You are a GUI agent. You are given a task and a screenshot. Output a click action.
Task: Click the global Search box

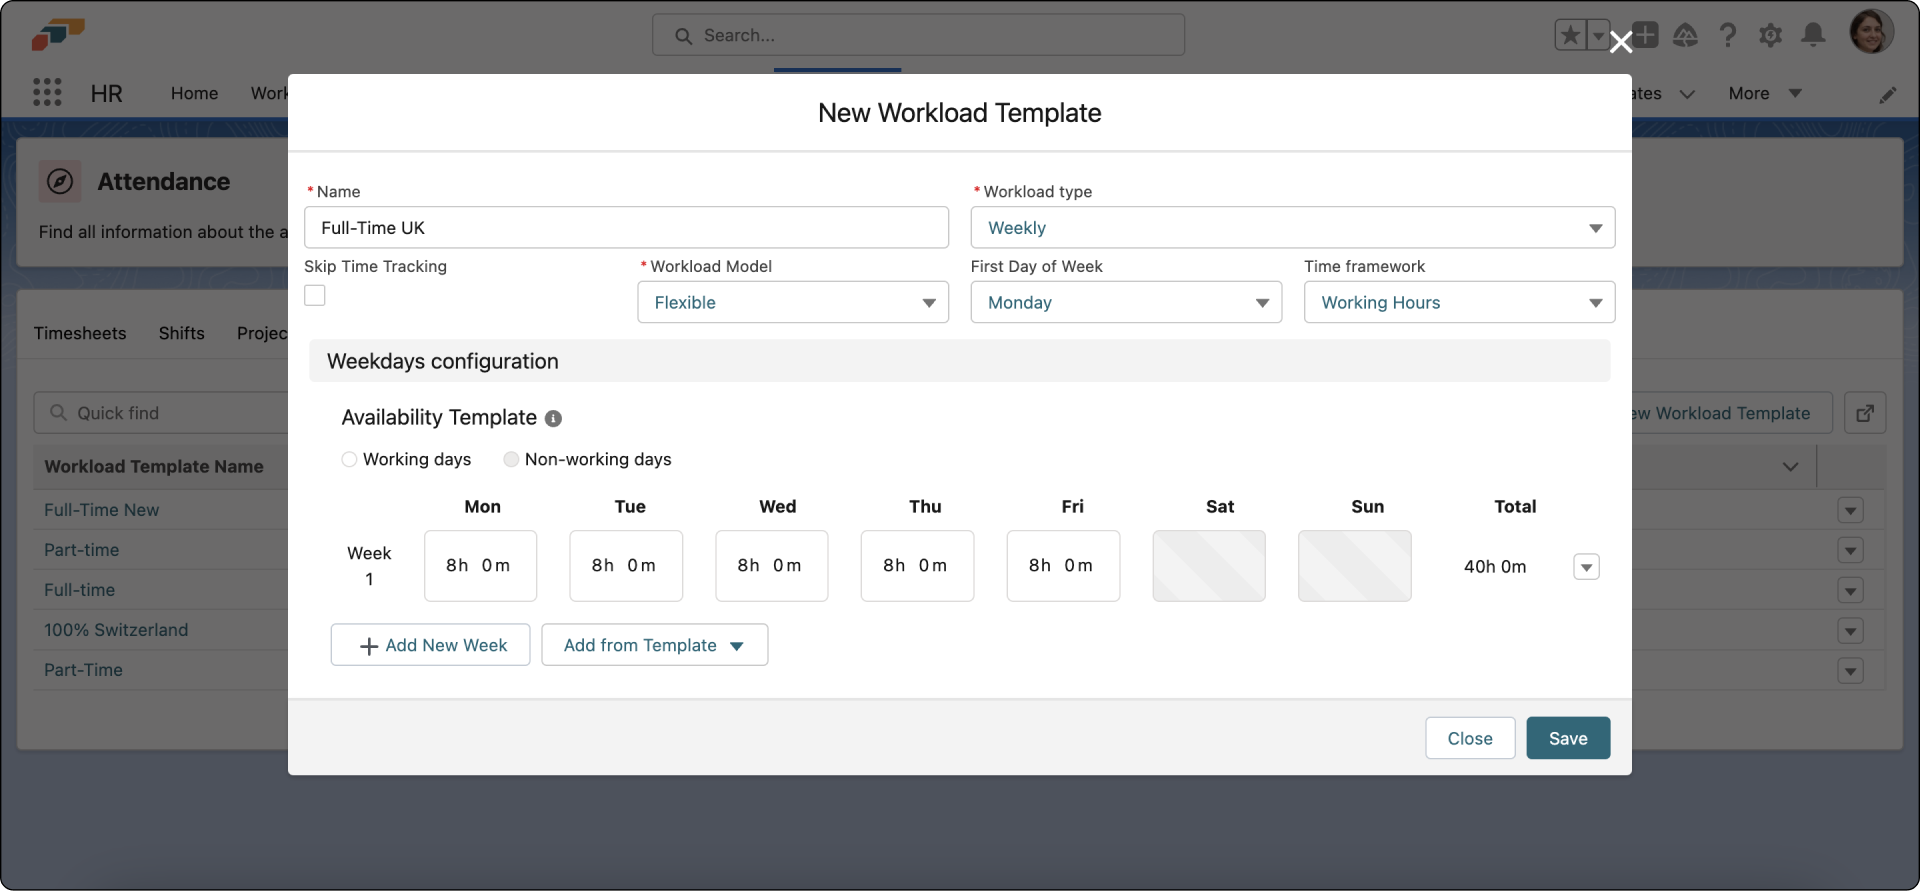[918, 35]
